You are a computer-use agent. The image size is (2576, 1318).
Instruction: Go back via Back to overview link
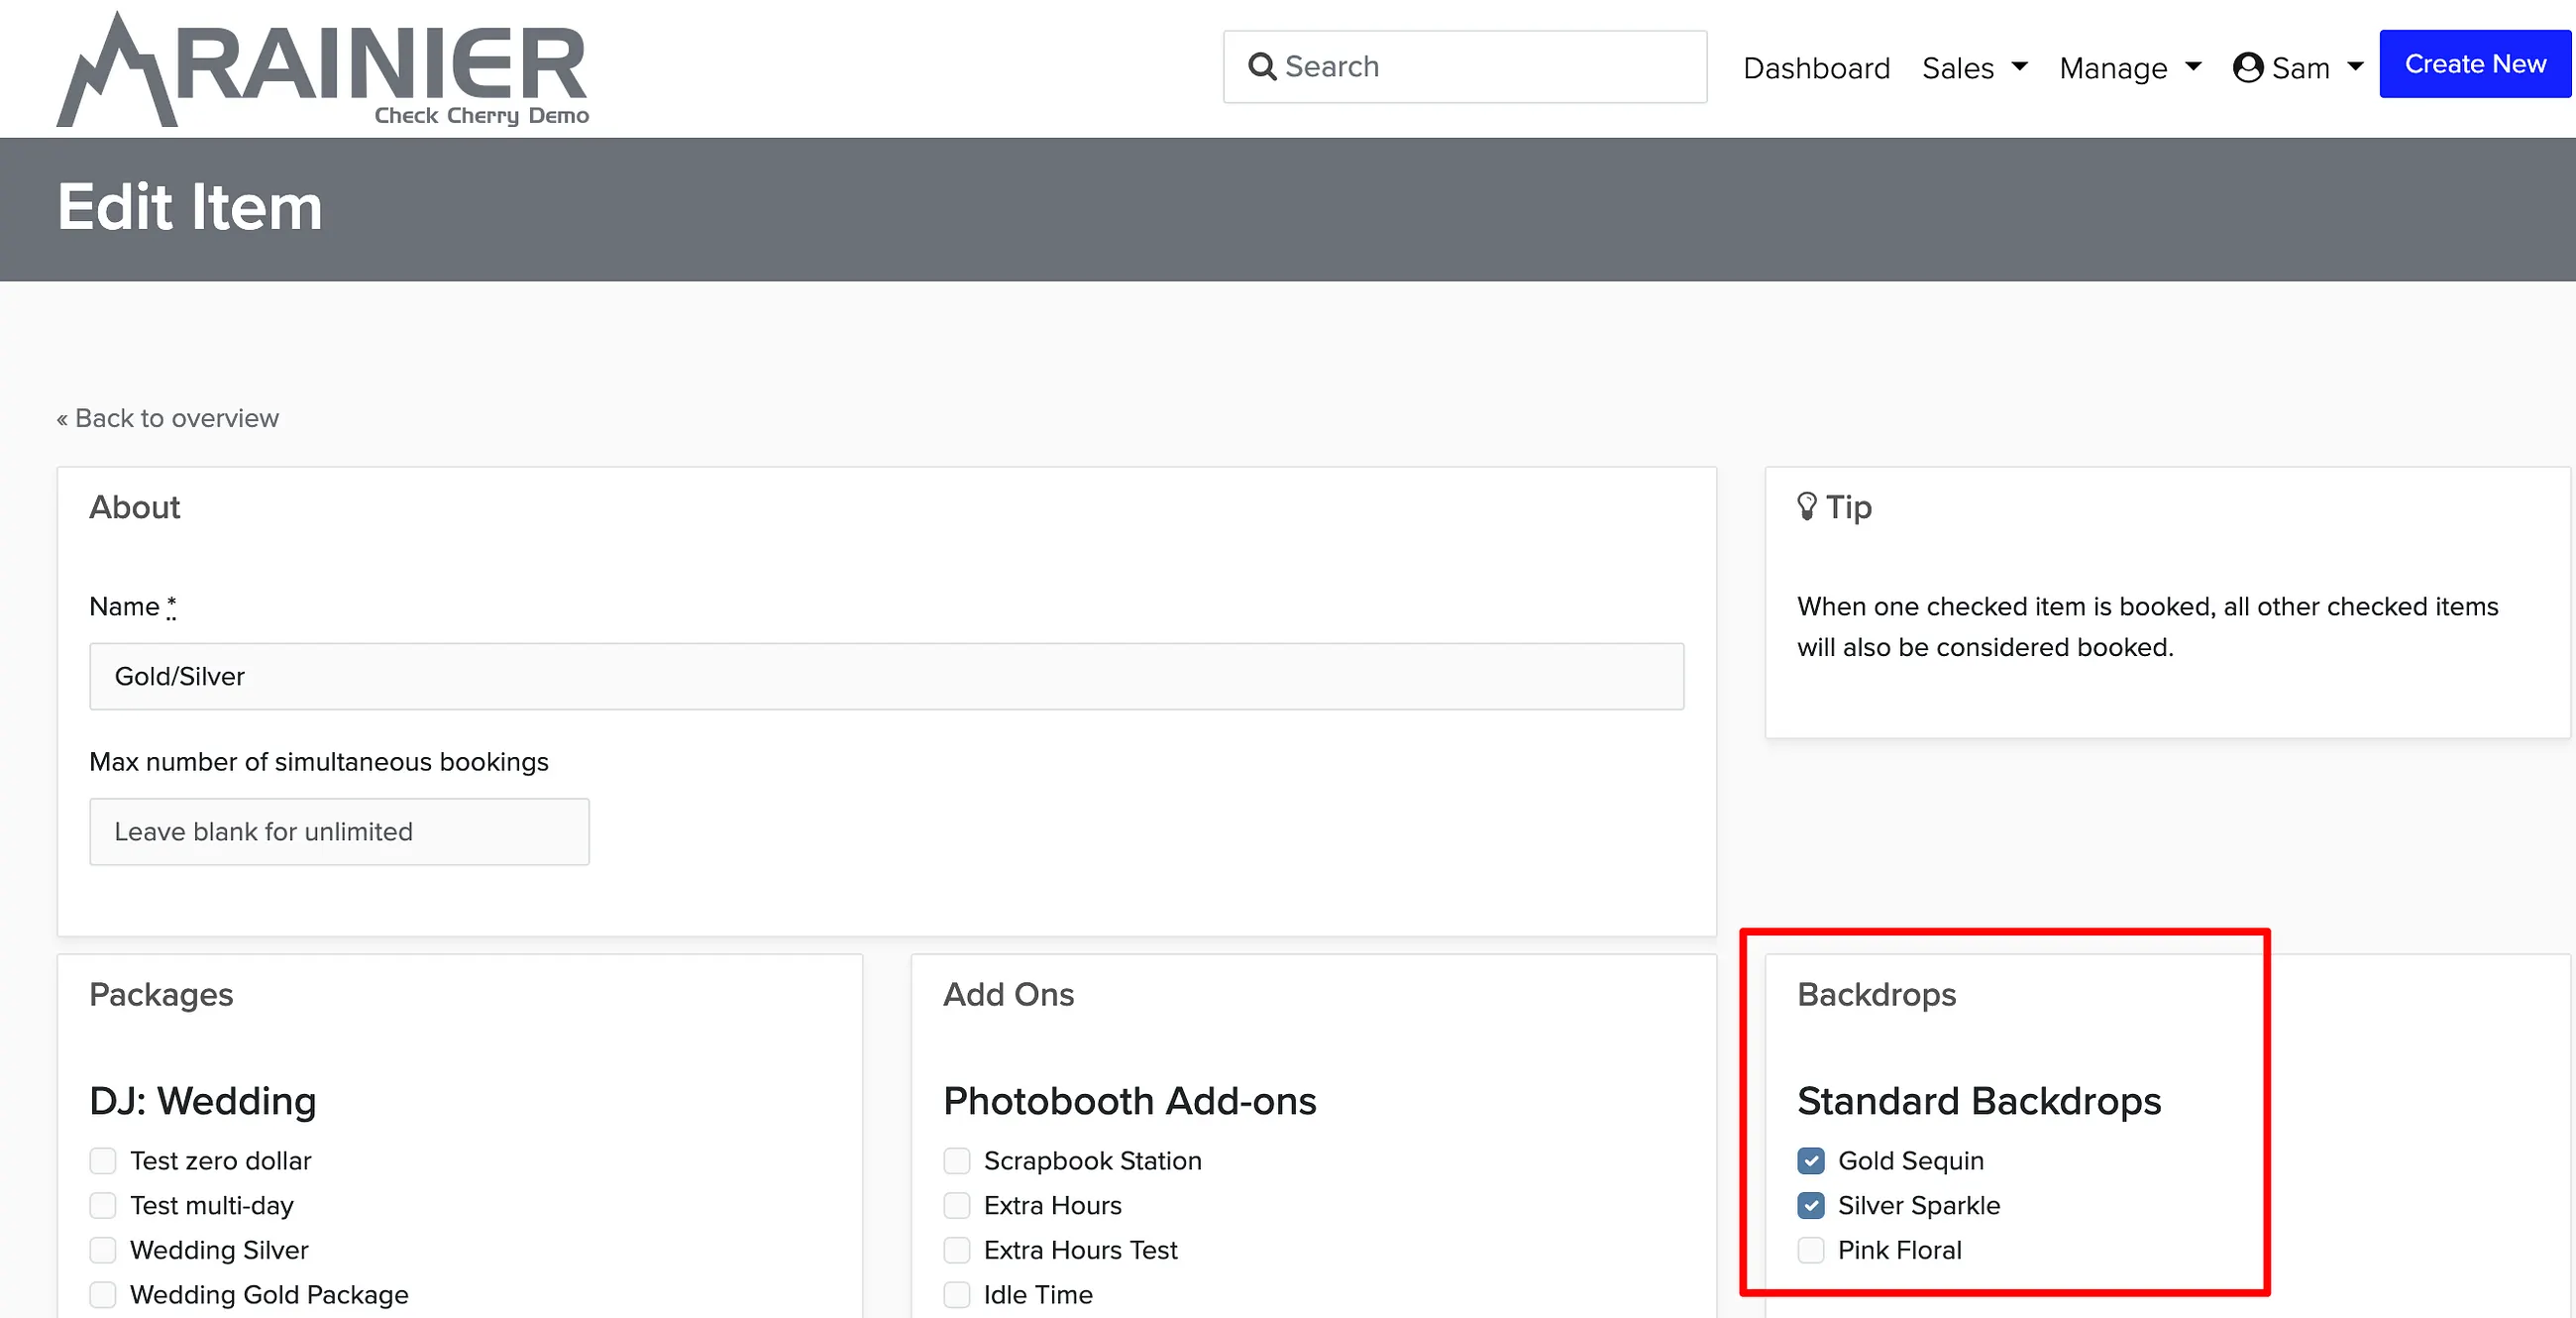(x=168, y=418)
